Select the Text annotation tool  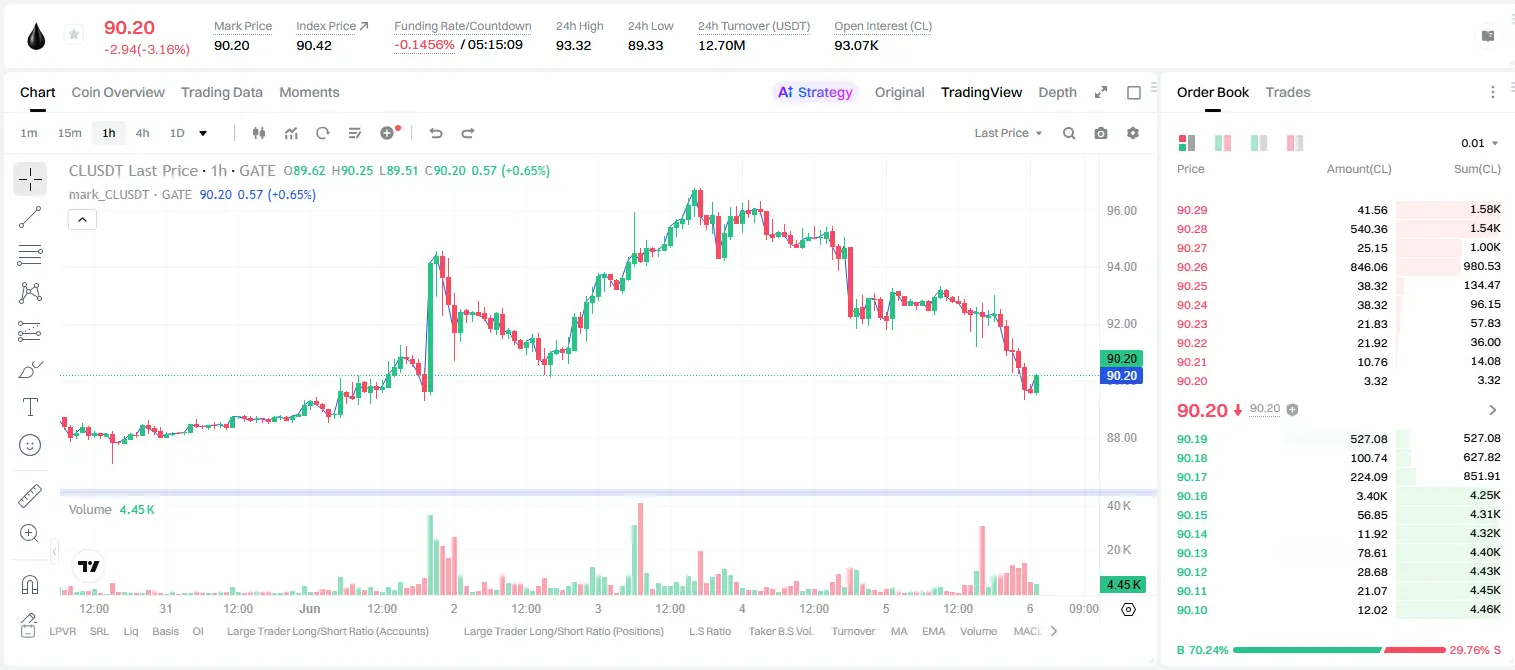[30, 407]
